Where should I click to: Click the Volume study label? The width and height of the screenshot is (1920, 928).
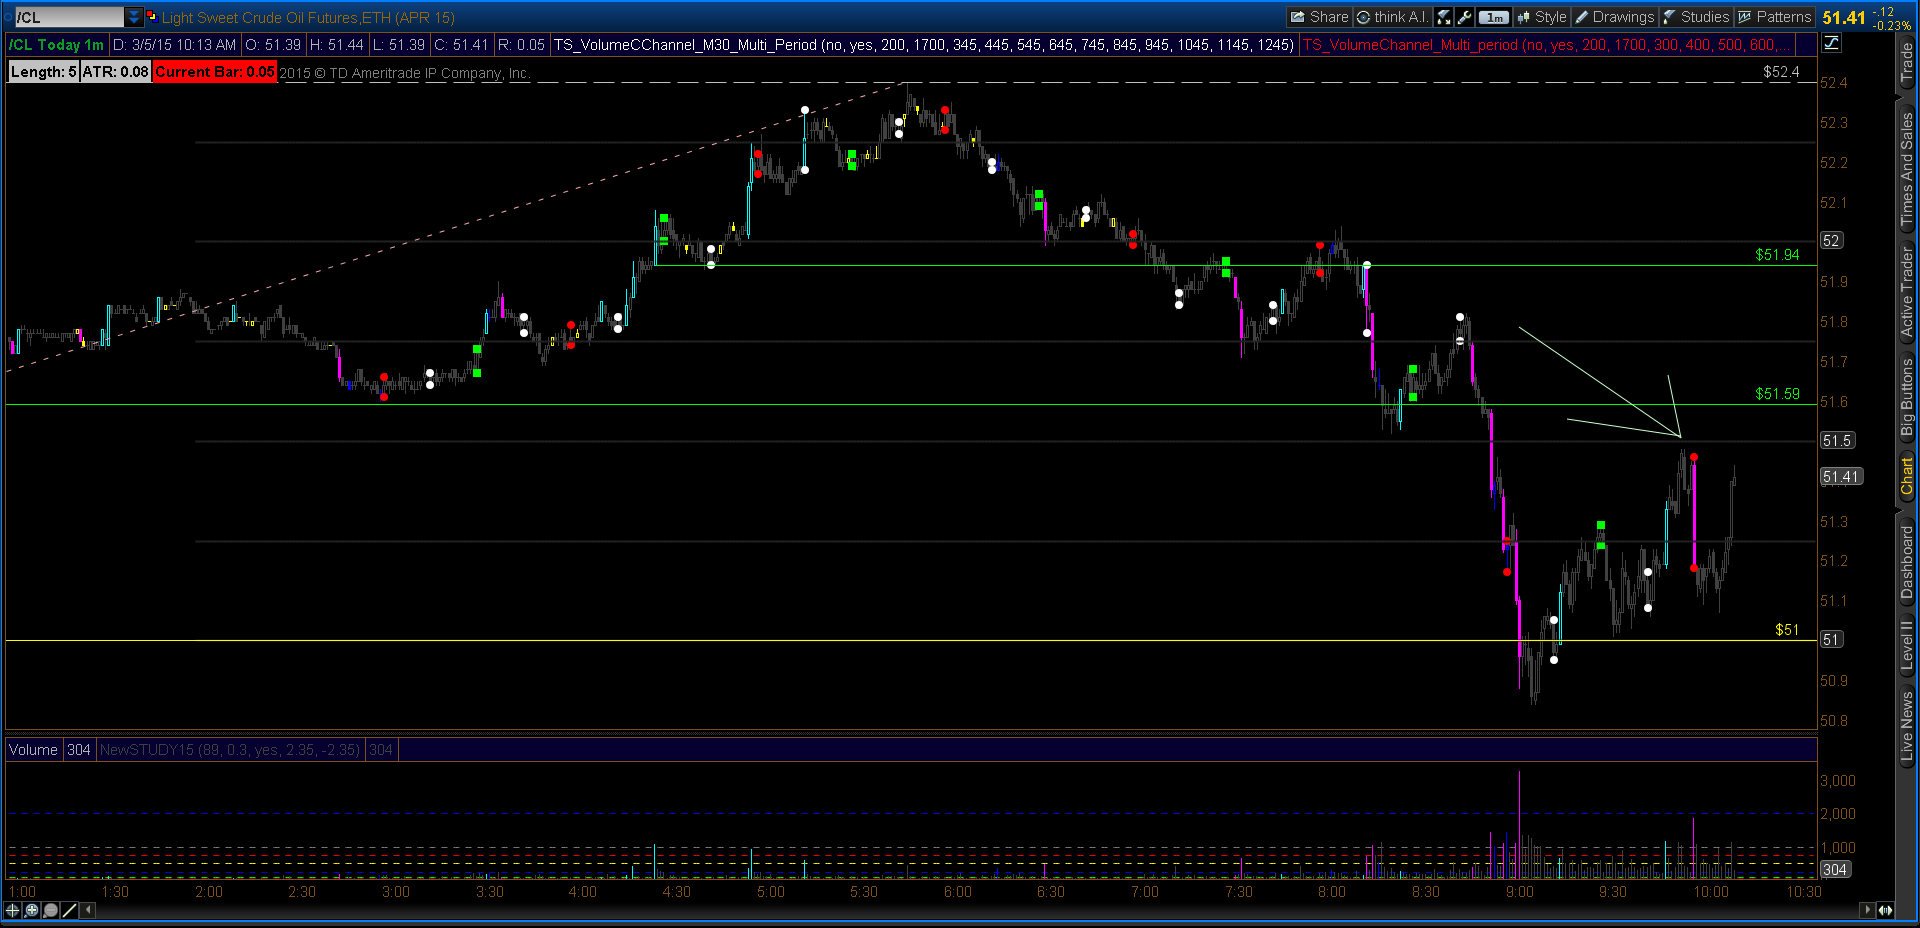click(34, 750)
